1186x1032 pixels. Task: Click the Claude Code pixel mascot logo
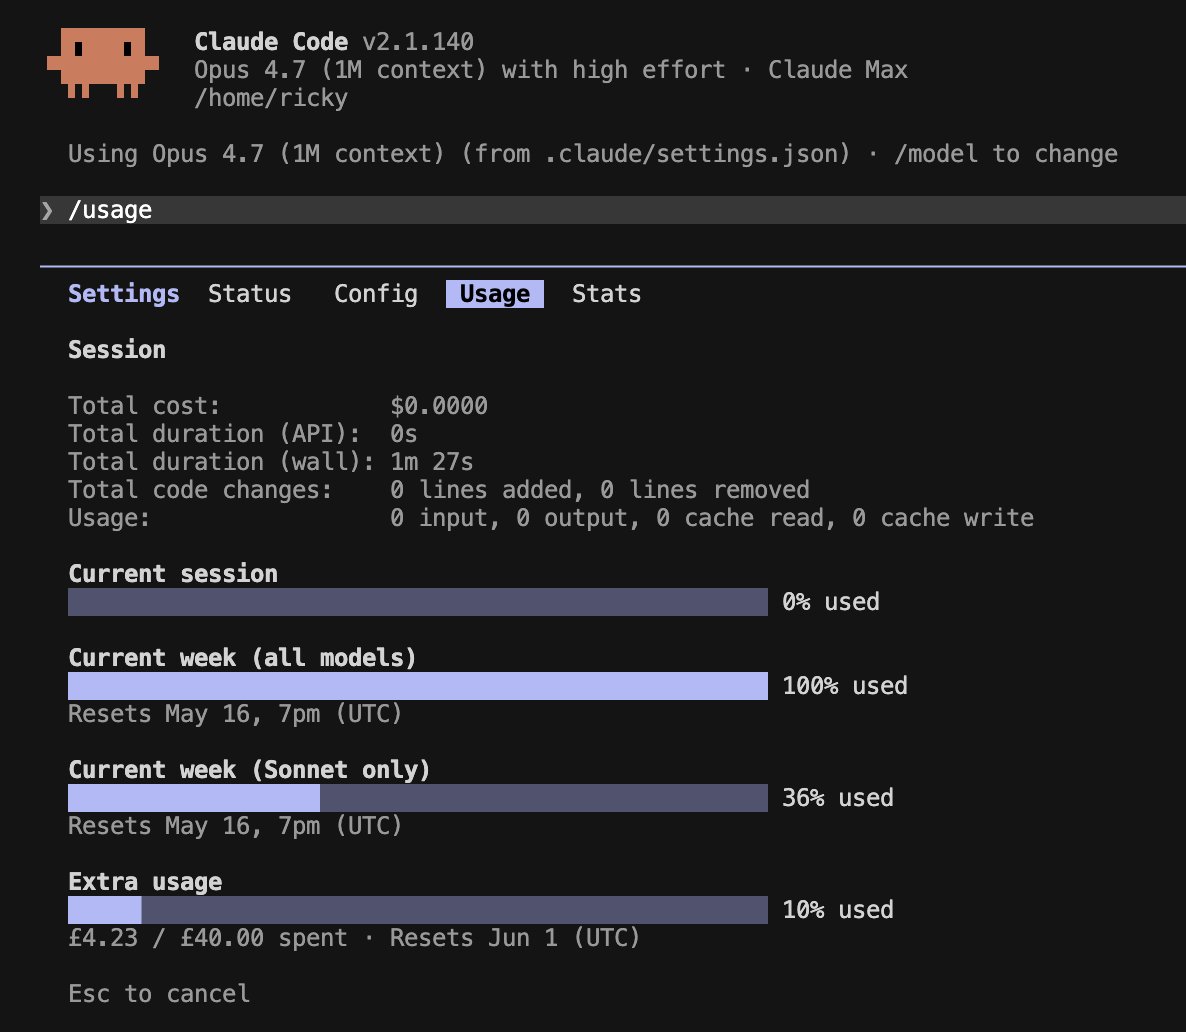[103, 63]
